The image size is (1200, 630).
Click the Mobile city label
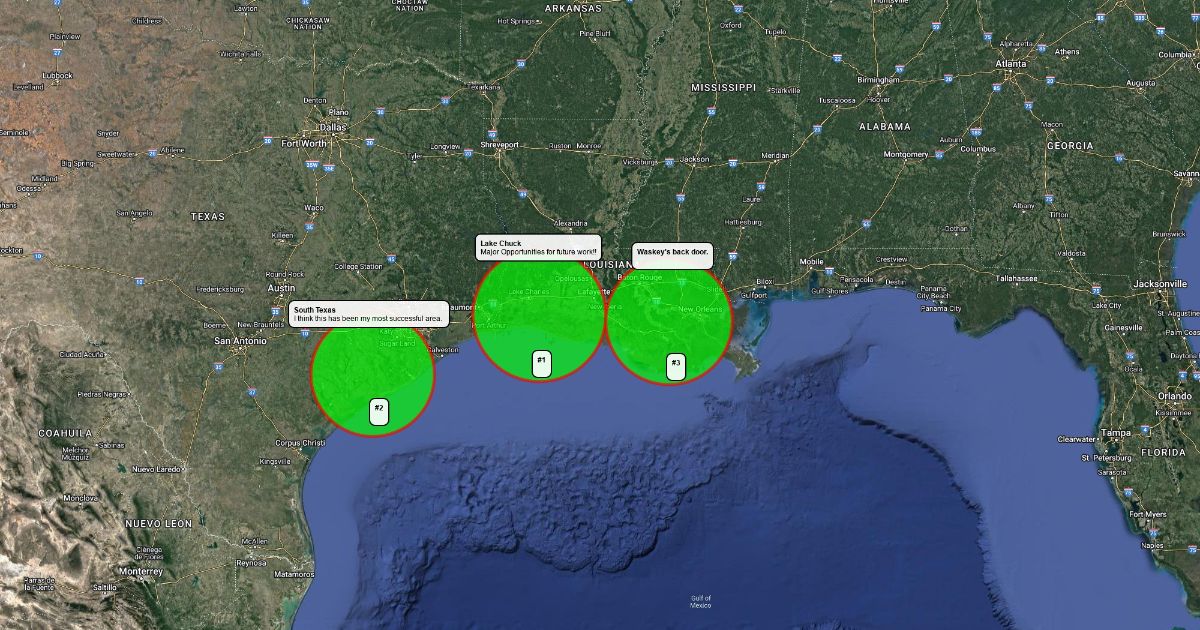point(811,261)
